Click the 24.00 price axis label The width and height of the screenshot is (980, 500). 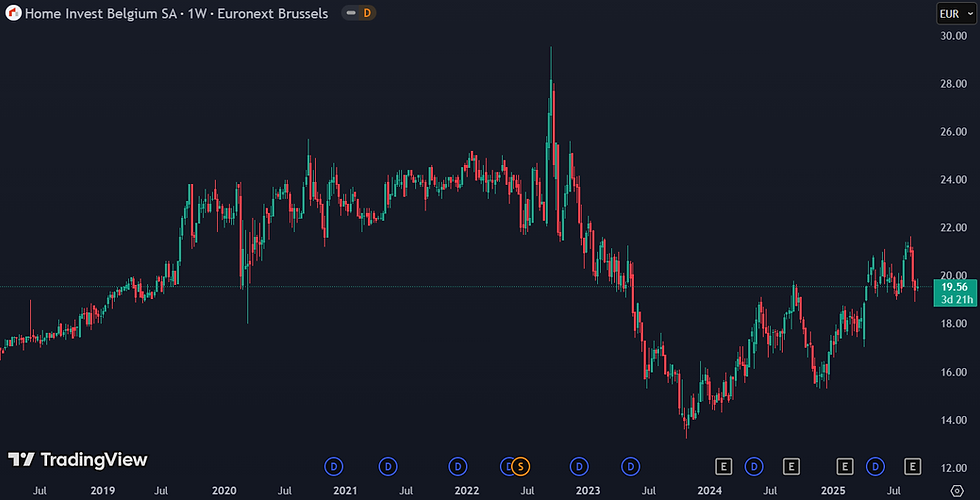pos(954,180)
